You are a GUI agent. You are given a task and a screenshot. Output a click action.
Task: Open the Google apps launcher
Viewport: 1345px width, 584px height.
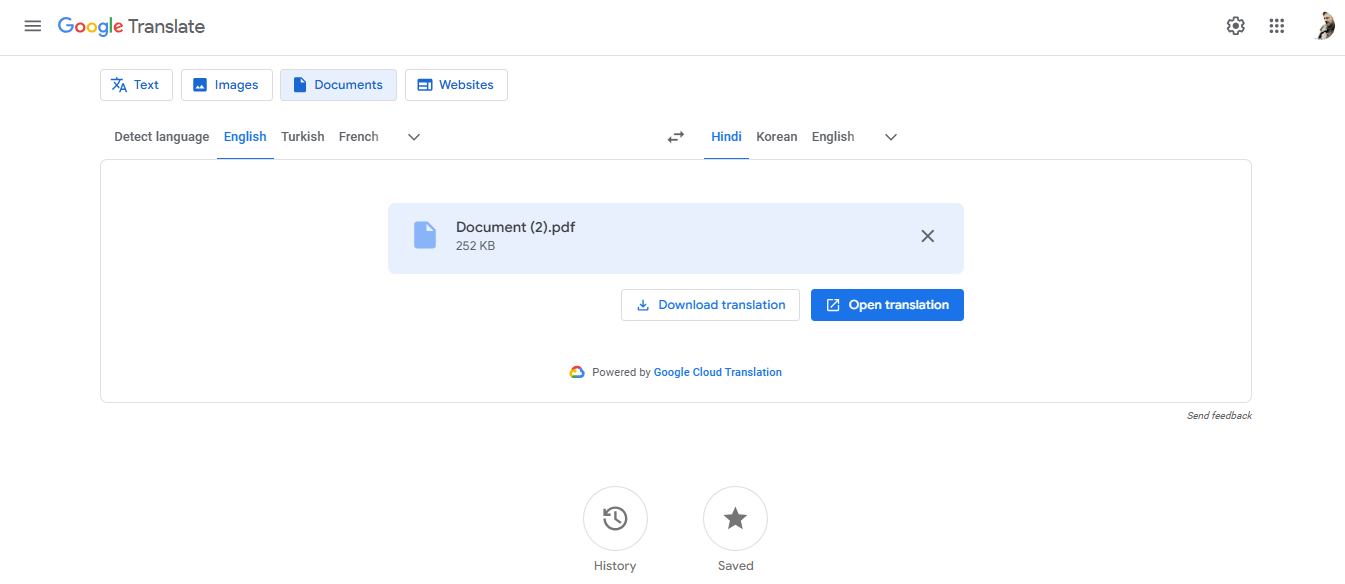pos(1276,26)
